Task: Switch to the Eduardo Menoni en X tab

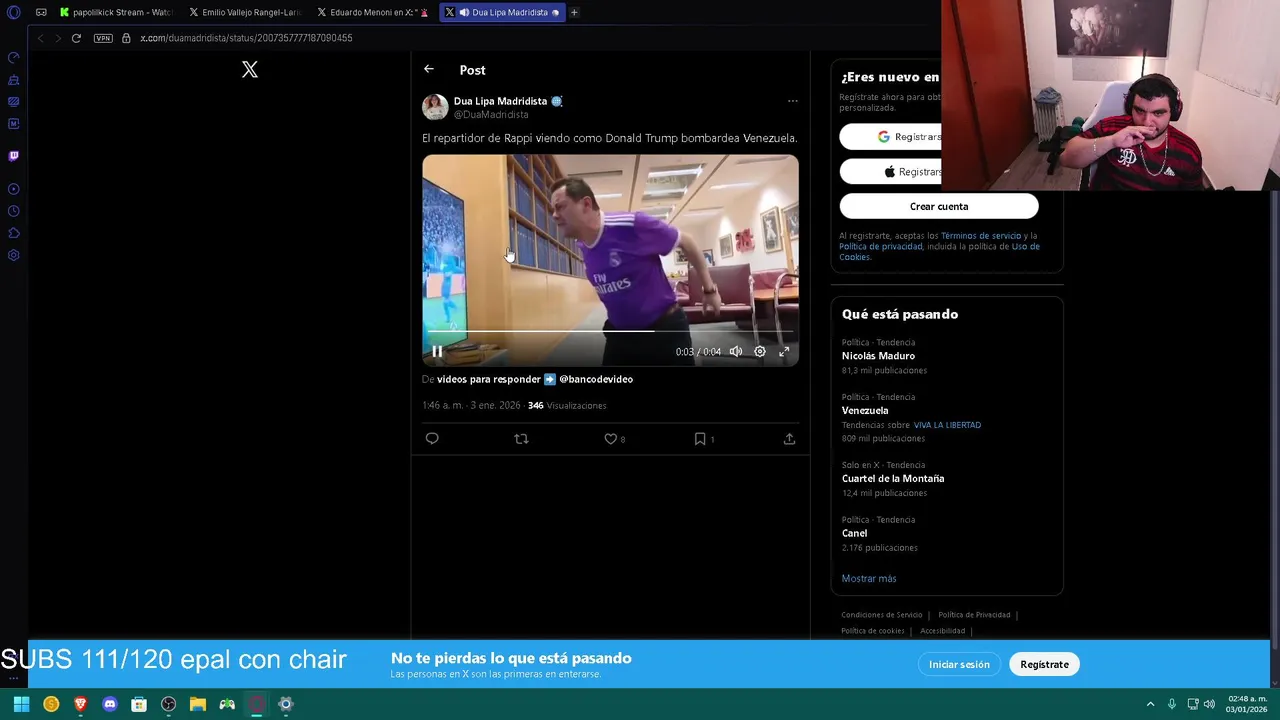Action: coord(372,12)
